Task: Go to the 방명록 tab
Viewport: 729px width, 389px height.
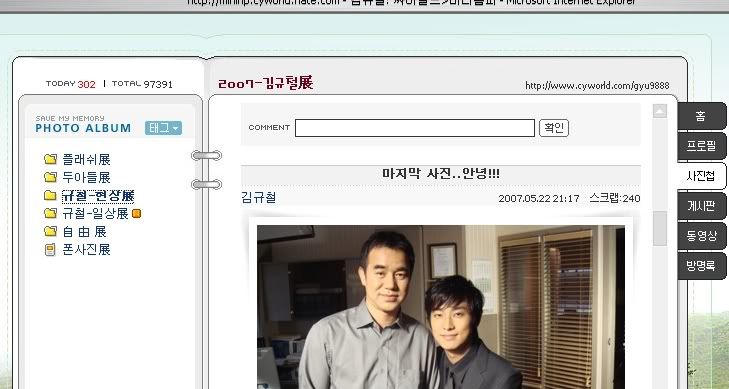Action: (x=701, y=266)
